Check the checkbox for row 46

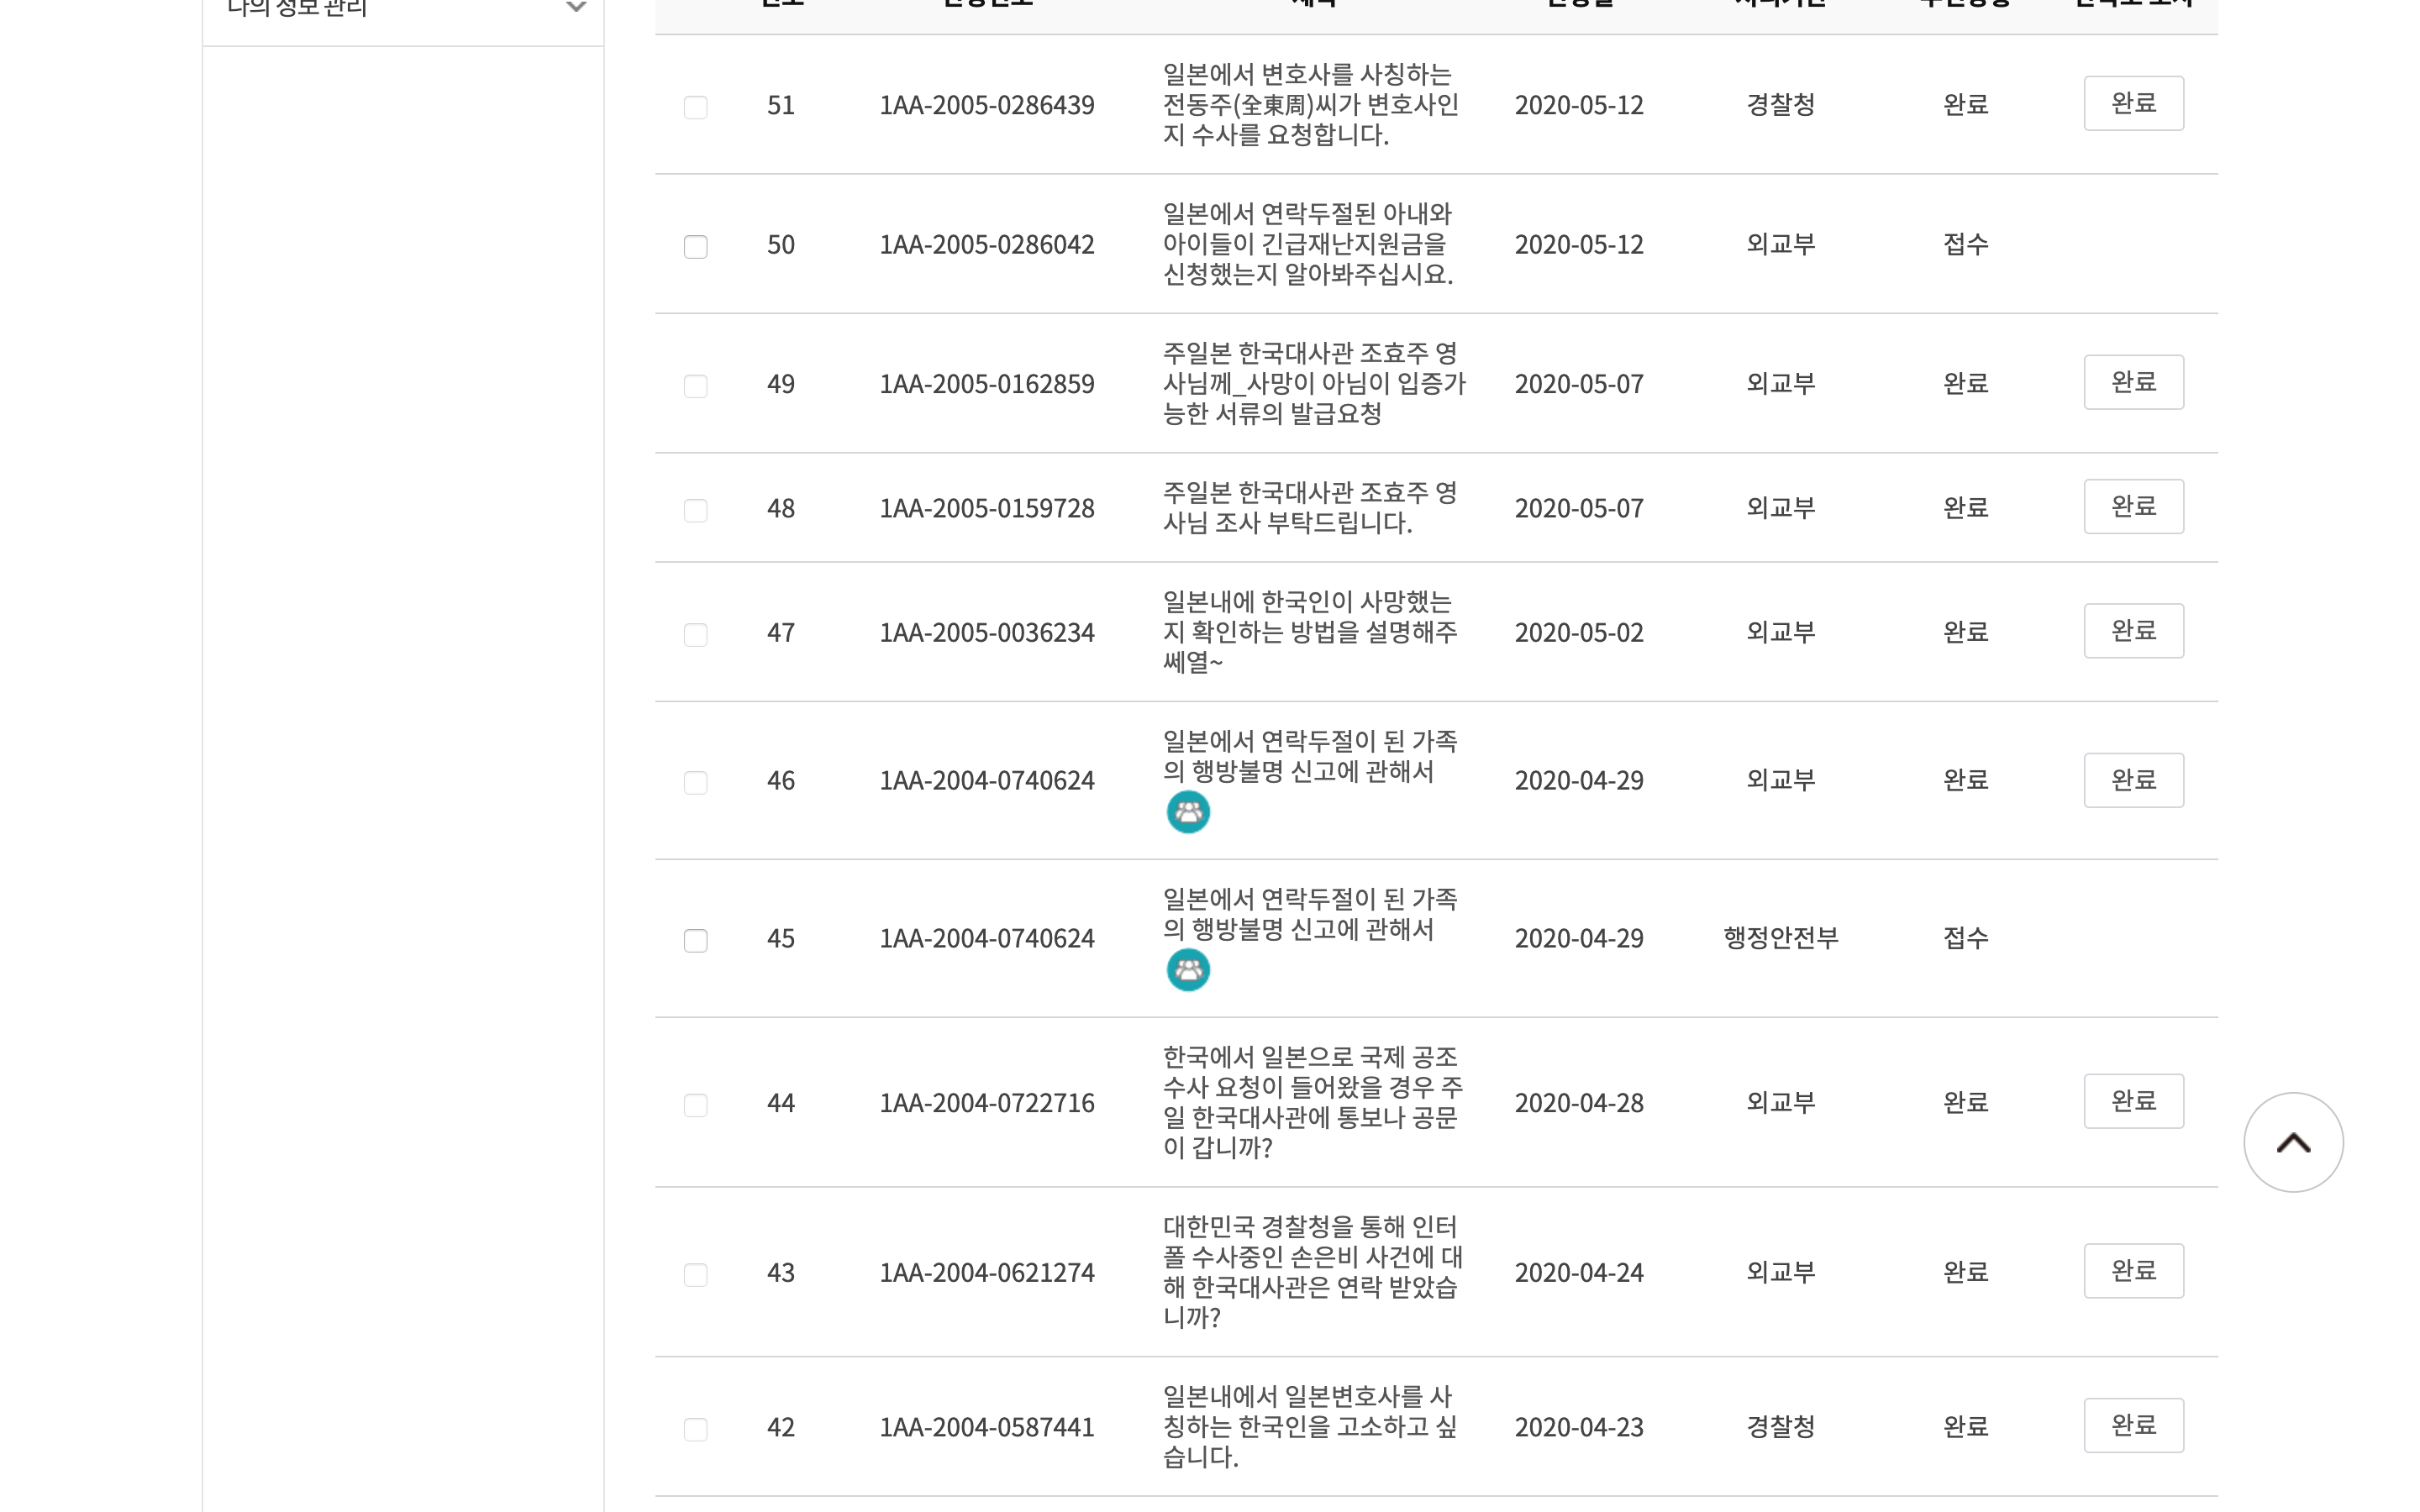[695, 783]
